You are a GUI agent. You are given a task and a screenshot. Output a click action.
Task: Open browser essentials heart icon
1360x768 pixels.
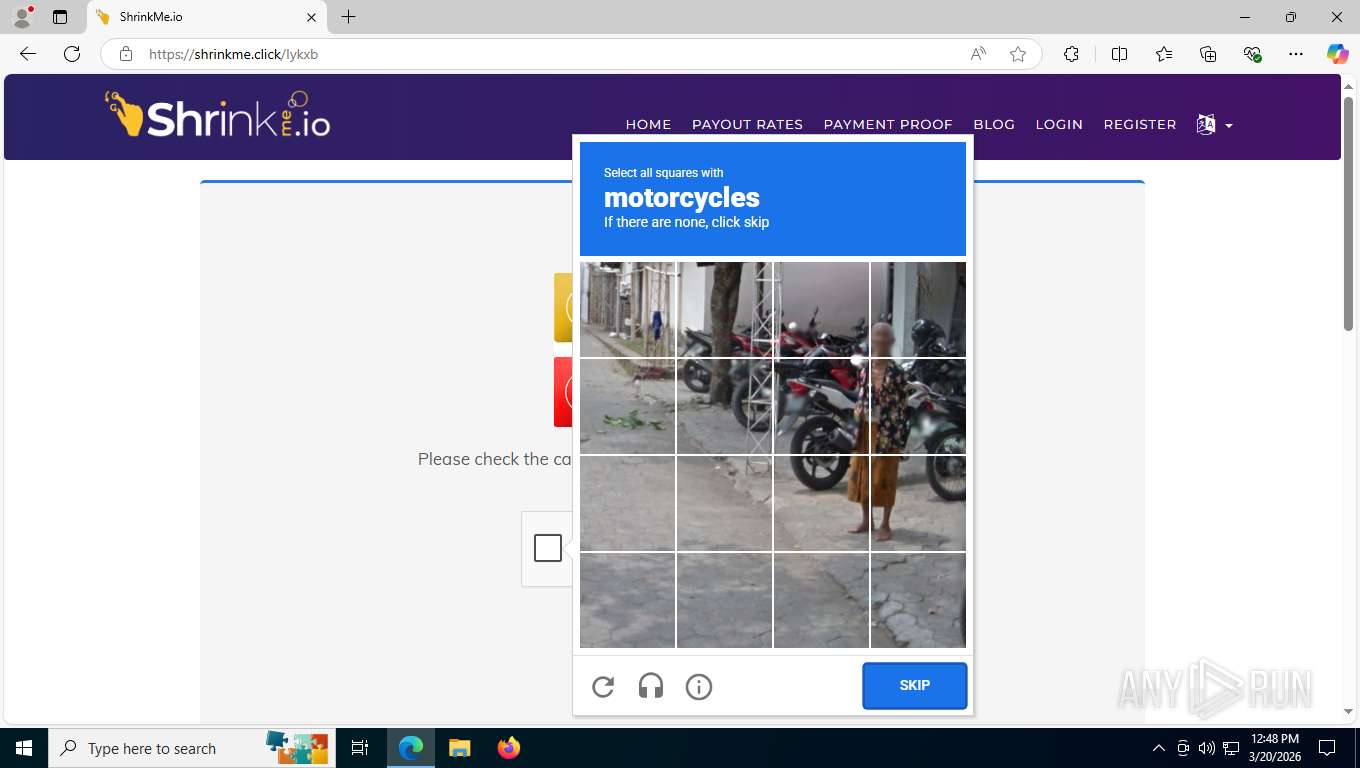(1252, 54)
